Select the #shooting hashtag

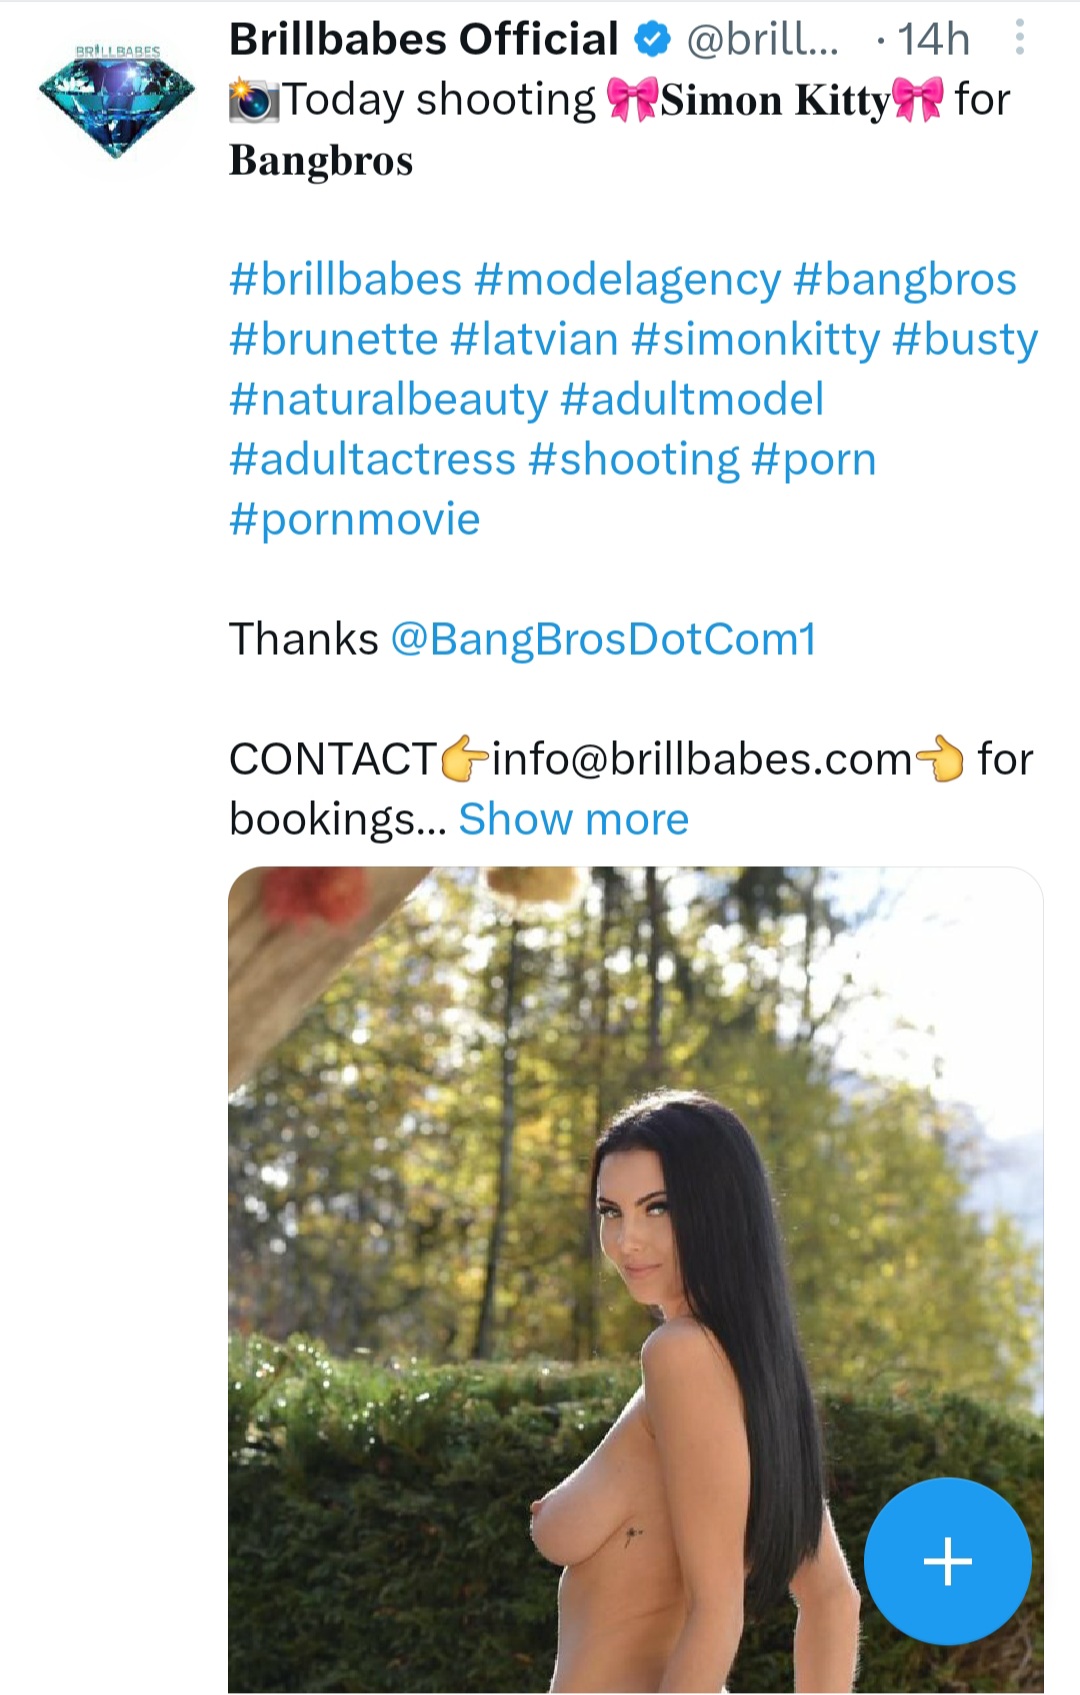tap(634, 460)
